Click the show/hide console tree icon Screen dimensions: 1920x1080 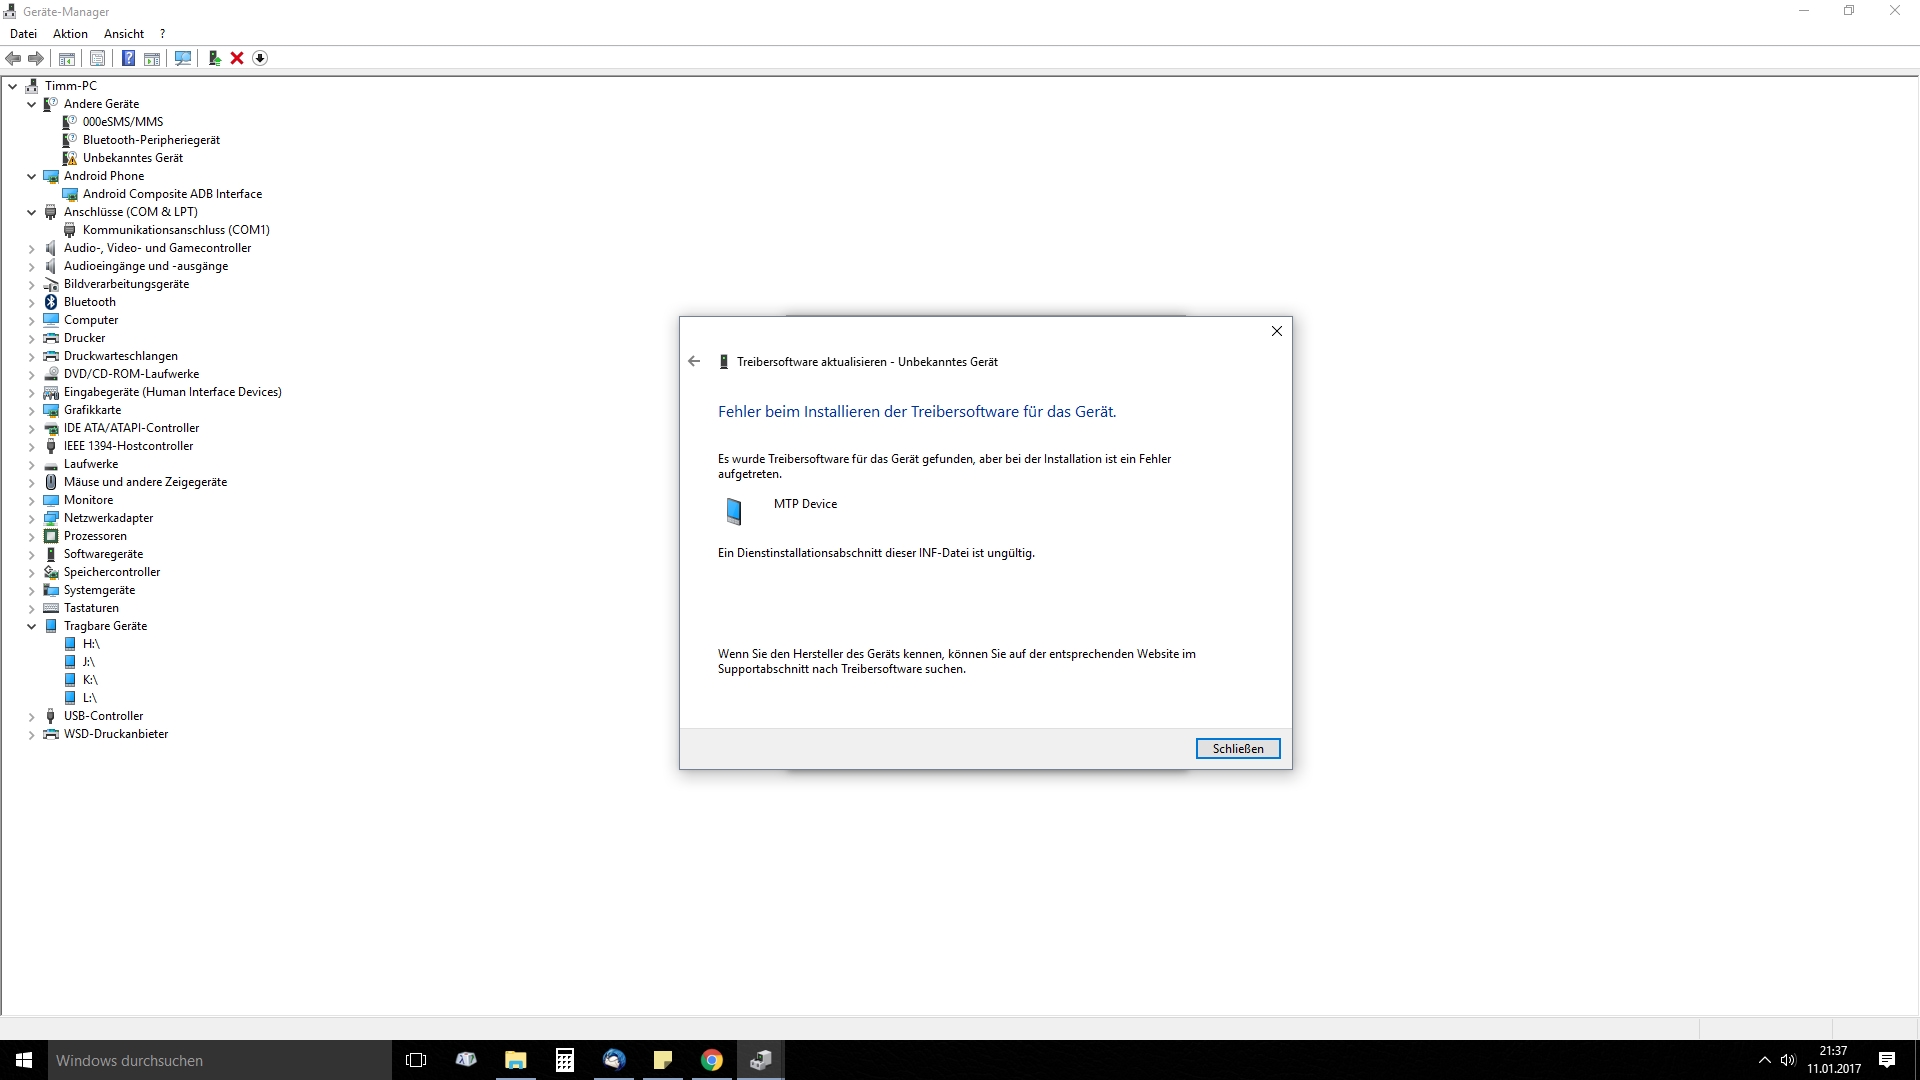coord(66,58)
